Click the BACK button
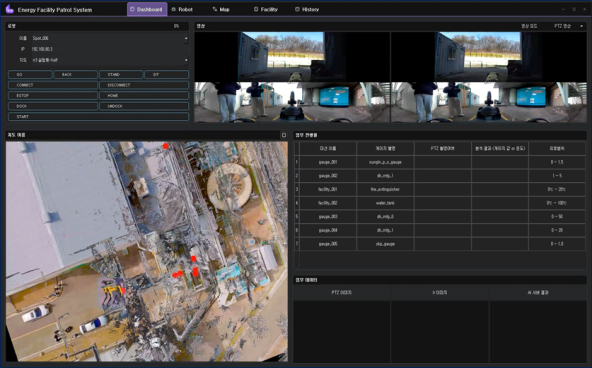The image size is (592, 368). pyautogui.click(x=76, y=74)
